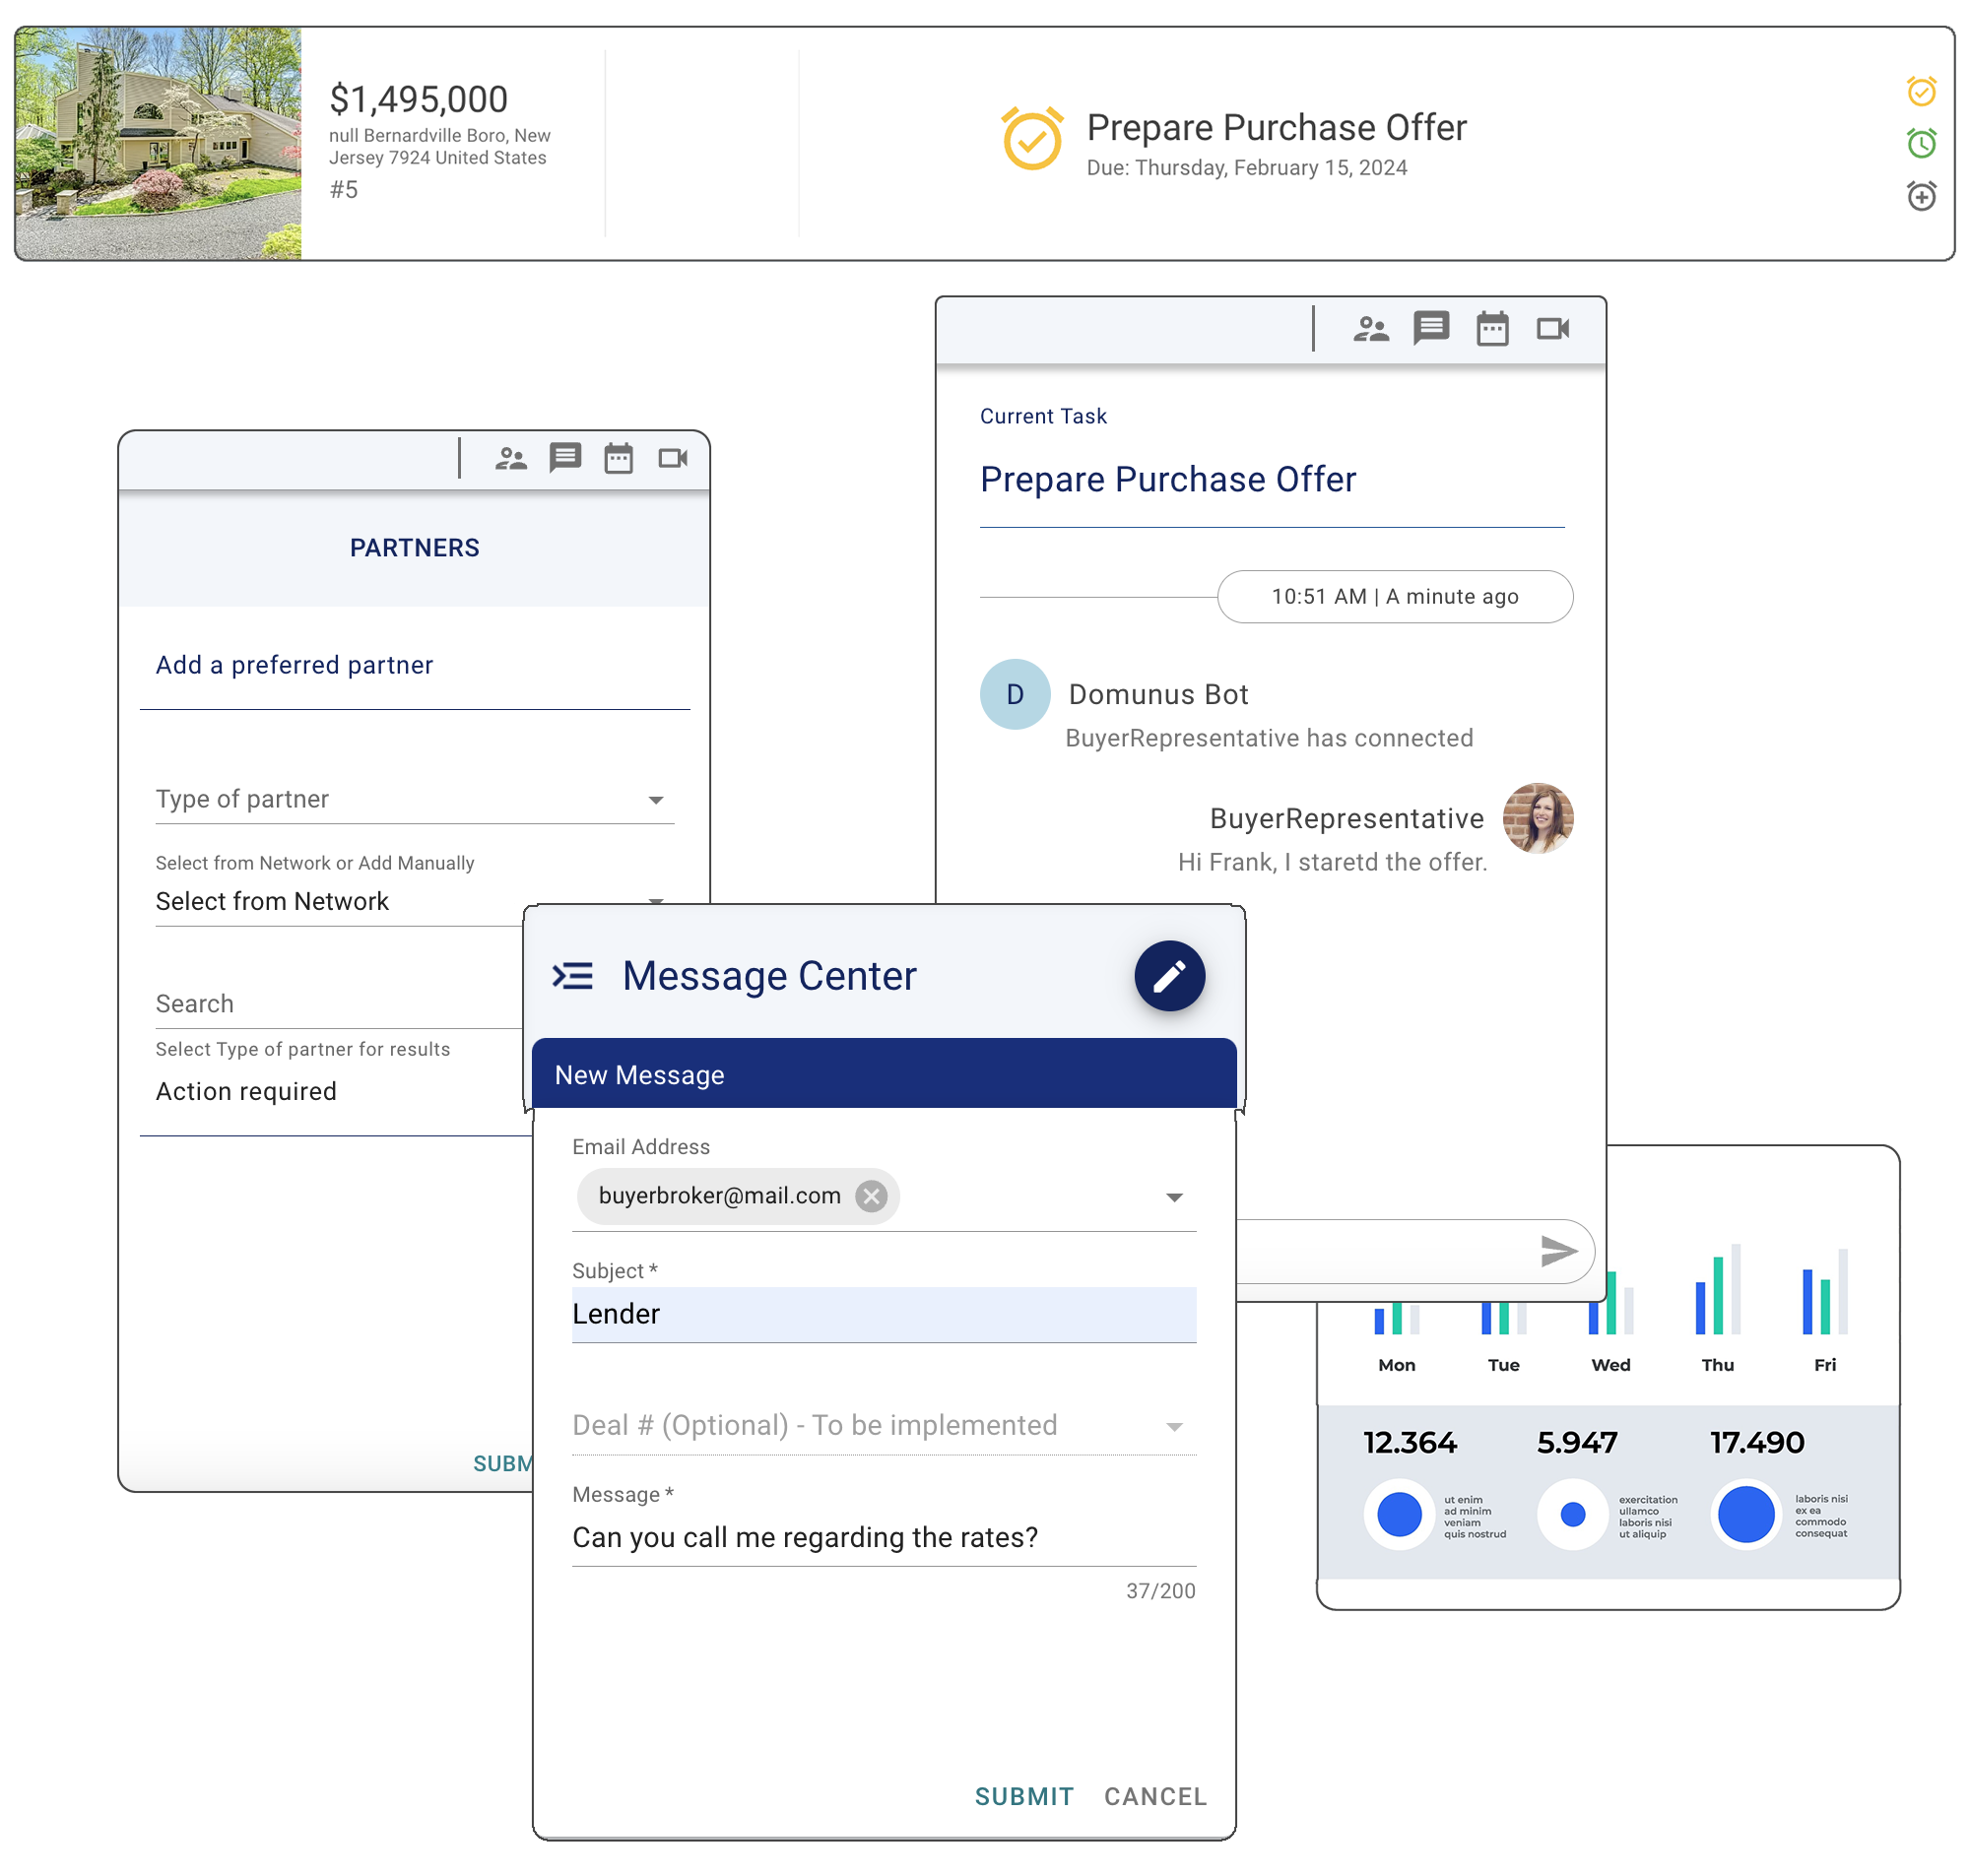Screen dimensions: 1970x1876
Task: Click chat message icon in Partners panel toolbar
Action: tap(565, 458)
